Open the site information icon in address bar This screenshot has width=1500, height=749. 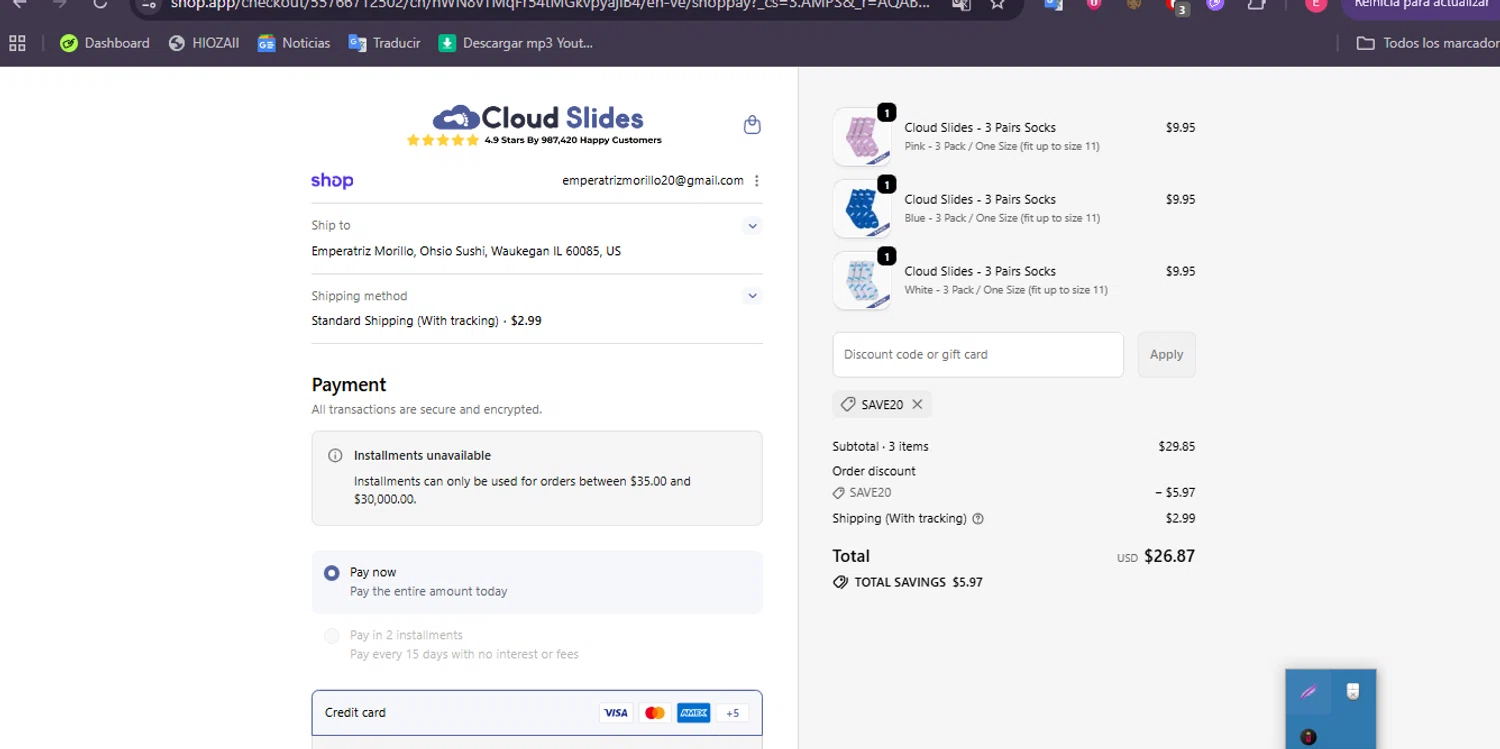click(x=149, y=4)
